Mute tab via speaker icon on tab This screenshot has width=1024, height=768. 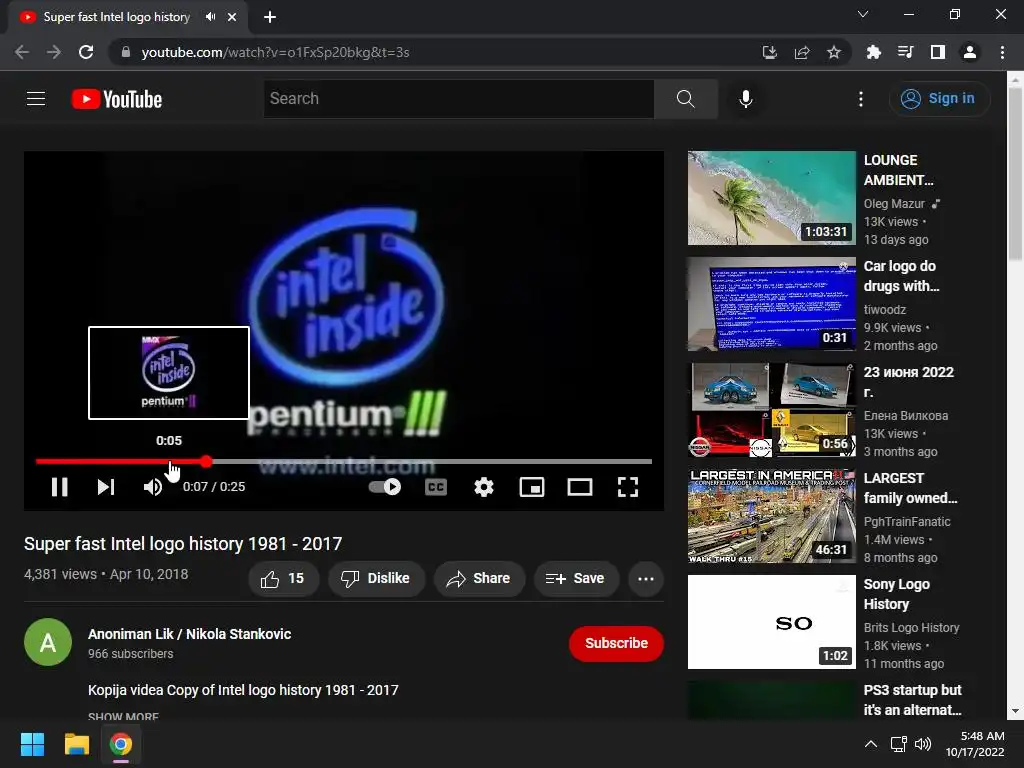tap(210, 17)
